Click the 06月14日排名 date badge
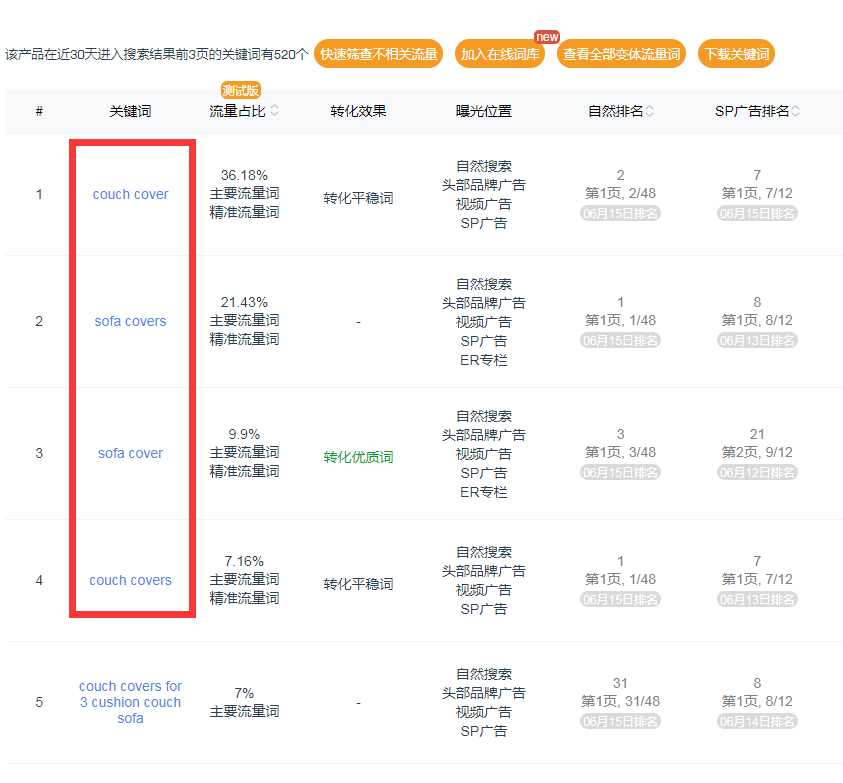This screenshot has height=783, width=843. pyautogui.click(x=757, y=722)
